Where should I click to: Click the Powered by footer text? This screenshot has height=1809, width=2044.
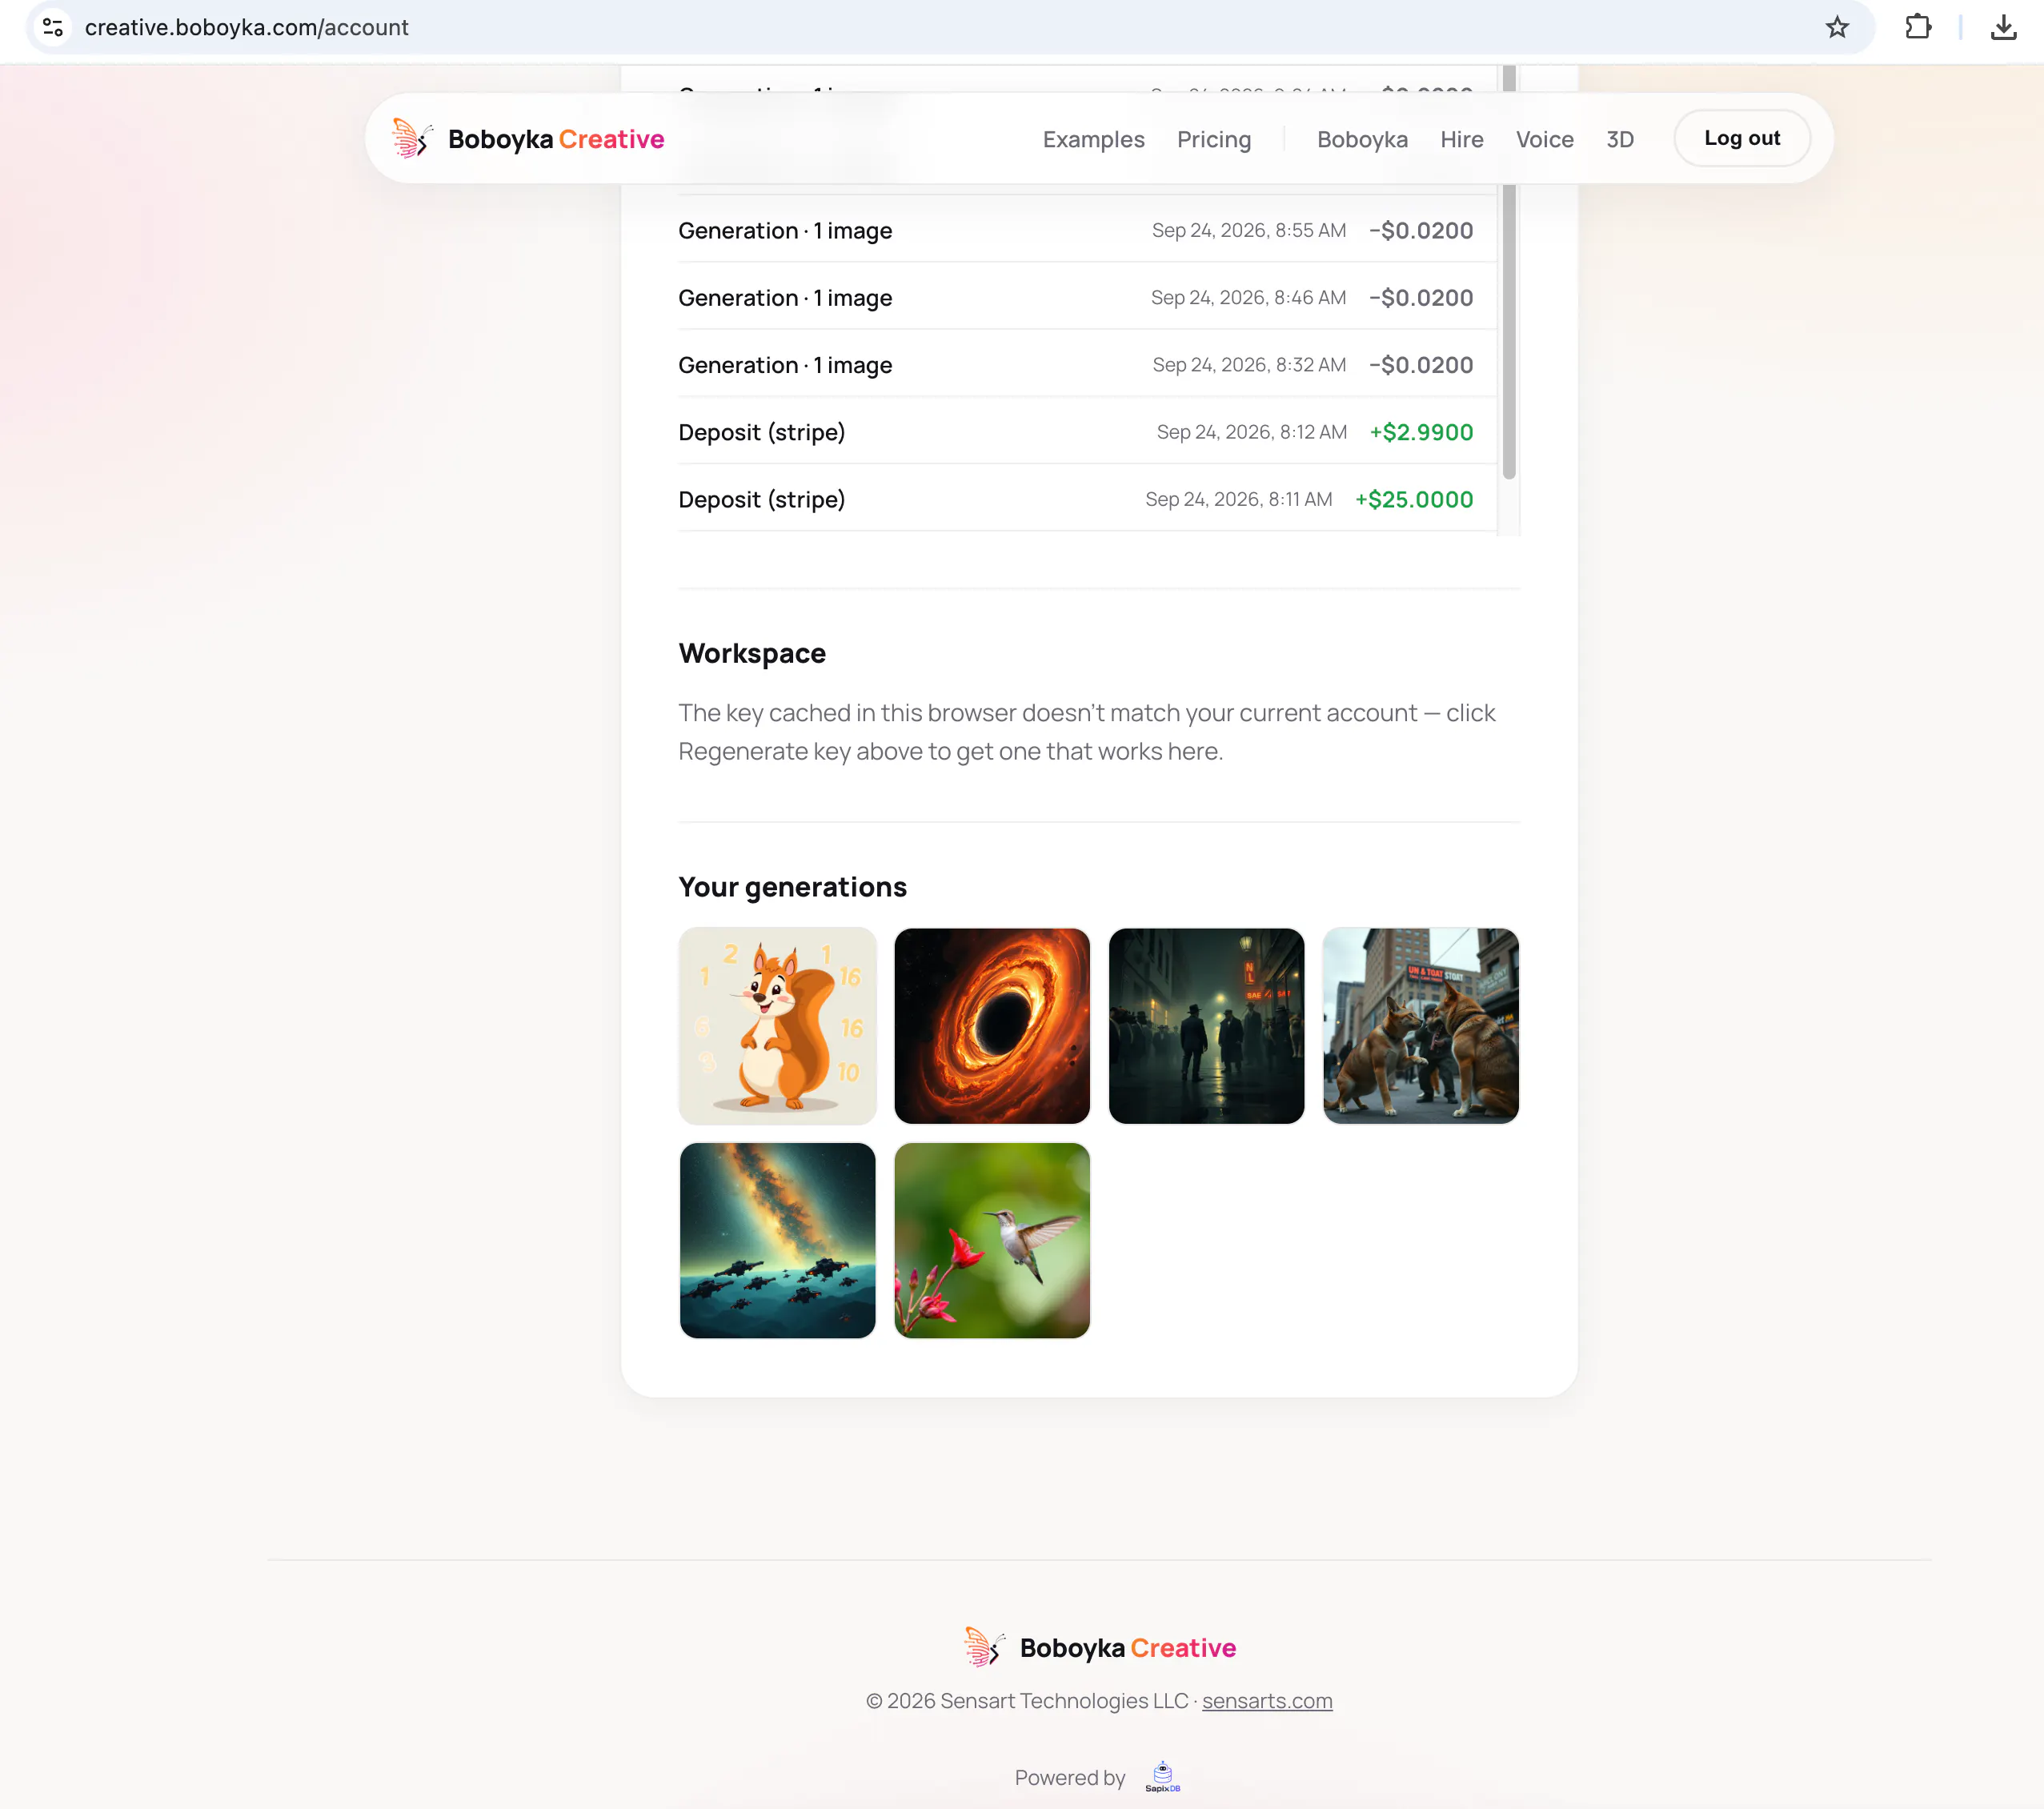click(1070, 1777)
